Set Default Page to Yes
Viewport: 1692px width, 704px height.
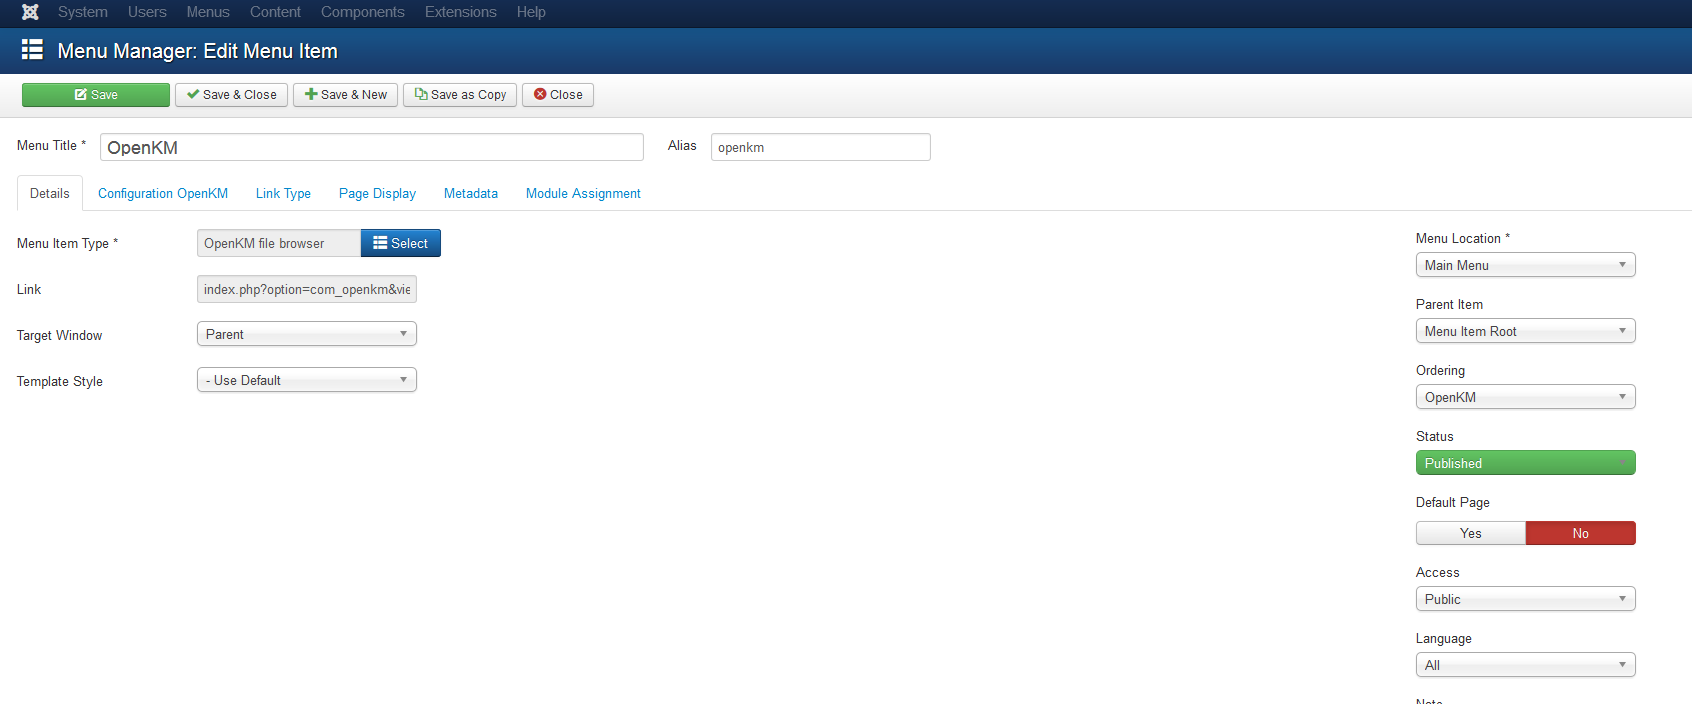tap(1470, 533)
